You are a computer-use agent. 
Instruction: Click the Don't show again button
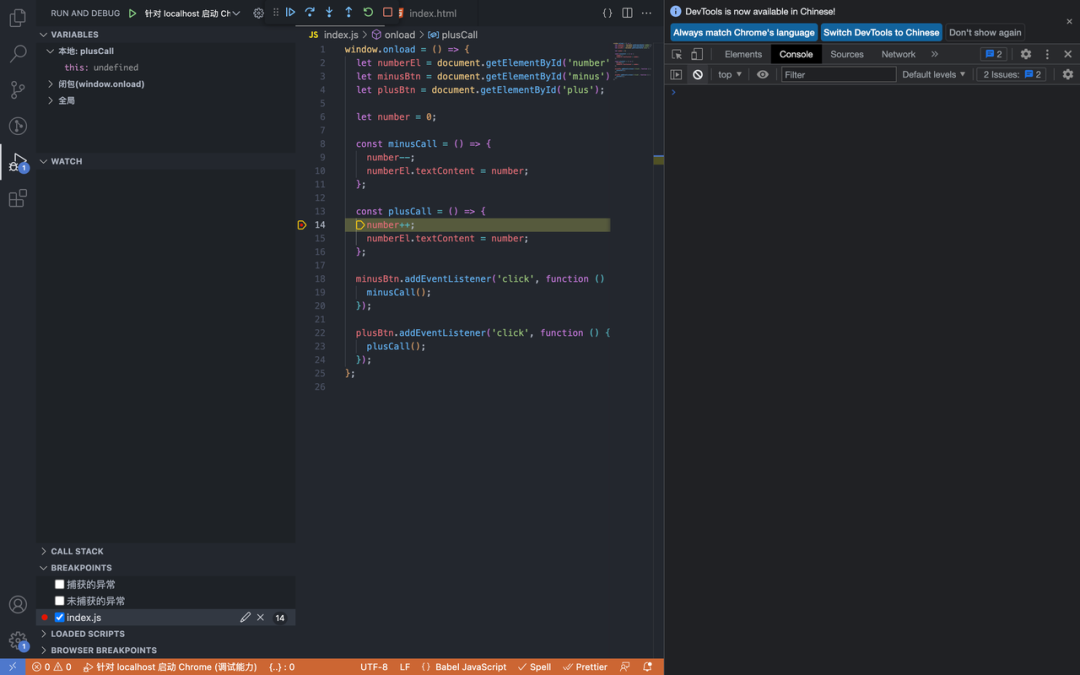(x=985, y=32)
